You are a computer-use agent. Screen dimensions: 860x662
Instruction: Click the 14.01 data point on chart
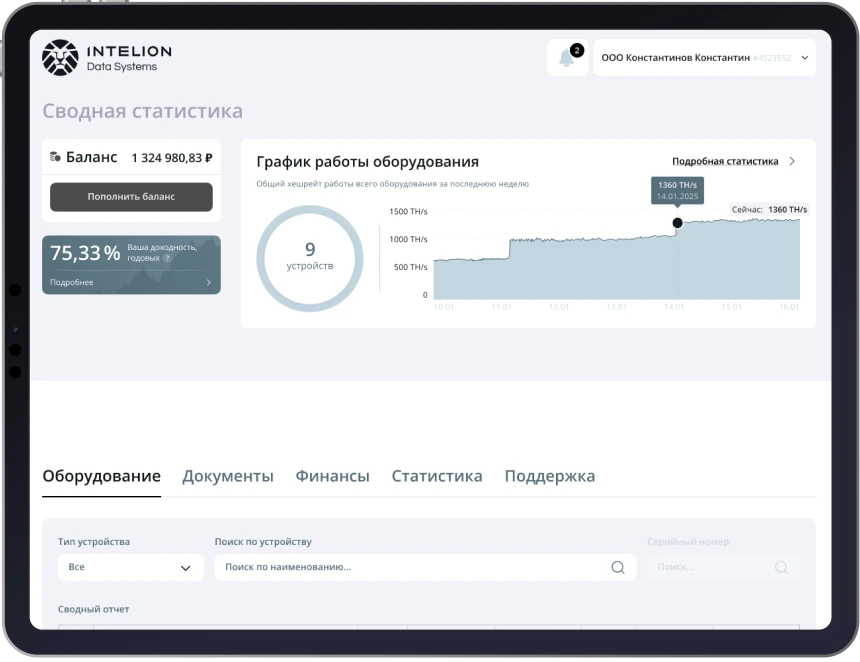(677, 223)
